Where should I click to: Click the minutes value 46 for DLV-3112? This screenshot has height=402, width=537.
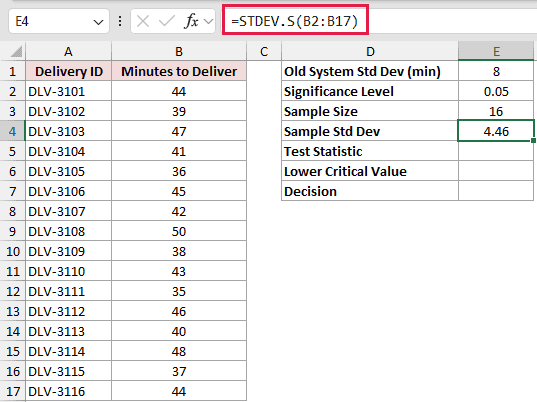[x=179, y=312]
